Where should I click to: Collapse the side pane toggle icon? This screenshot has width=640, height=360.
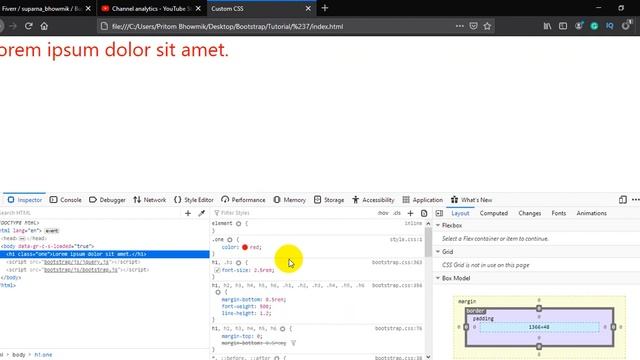point(439,213)
